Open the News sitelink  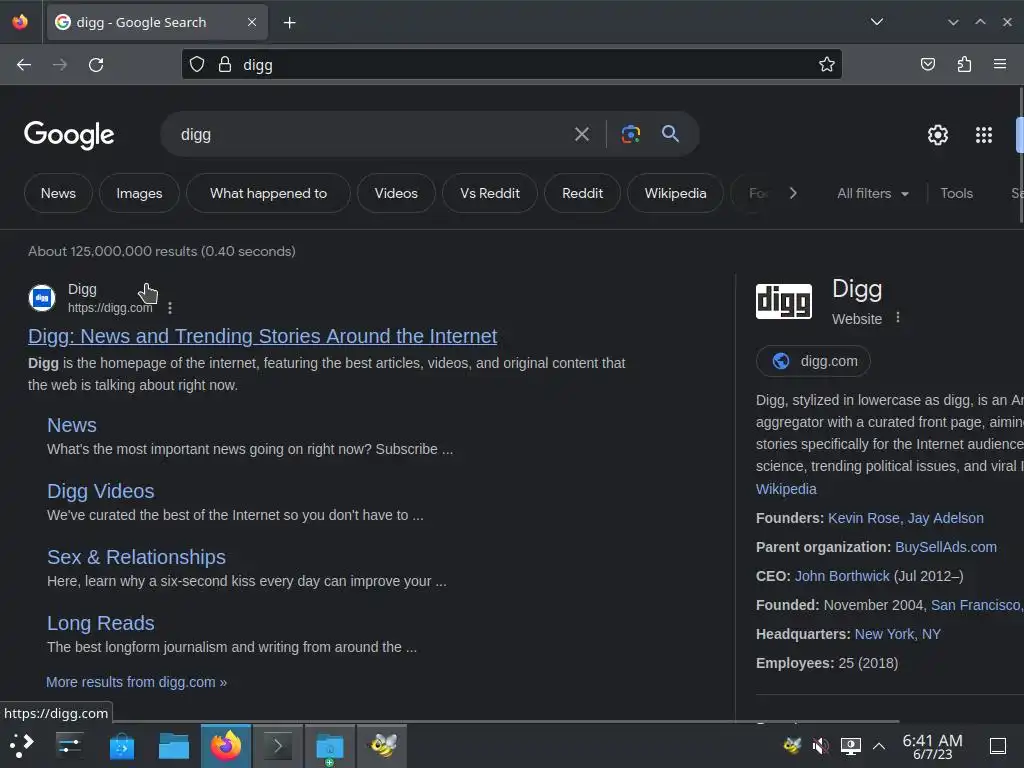point(72,425)
